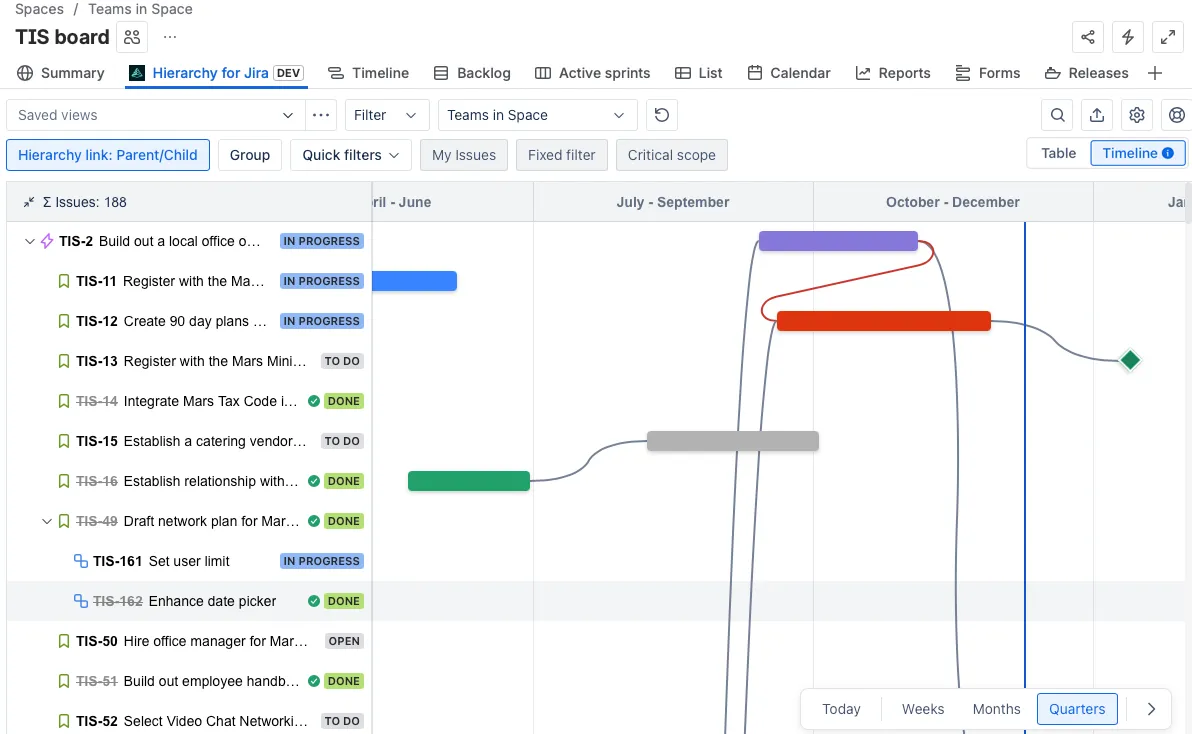Click the green diamond milestone marker
Screen dimensions: 1192x734
pos(1130,360)
